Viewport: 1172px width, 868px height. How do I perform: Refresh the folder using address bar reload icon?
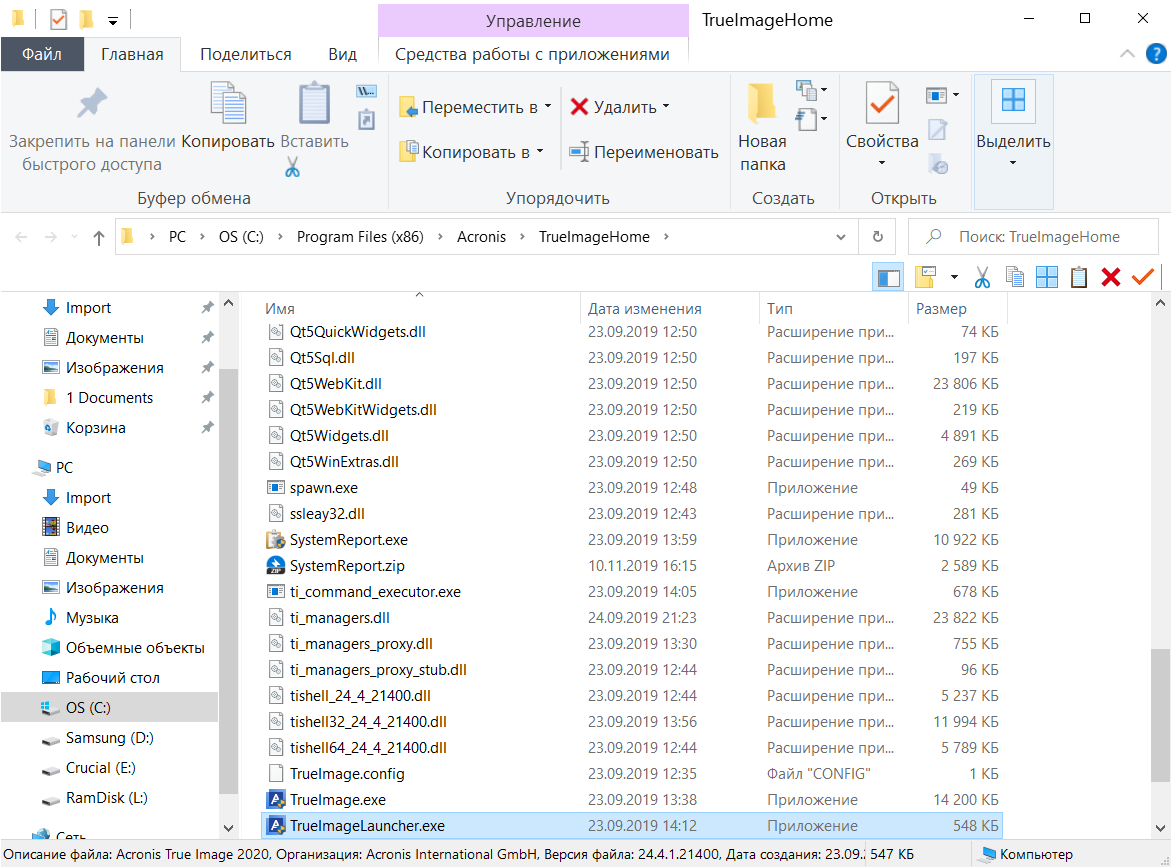[878, 237]
